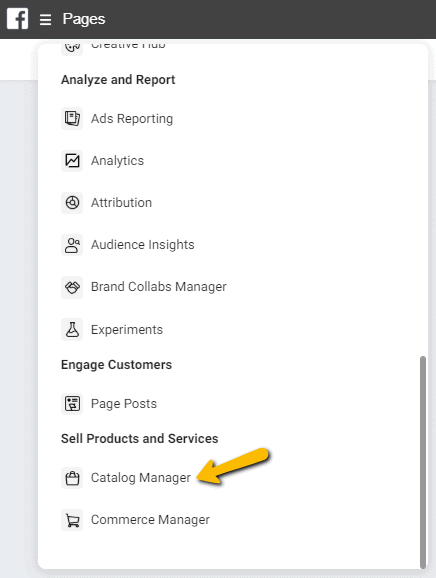This screenshot has height=578, width=436.
Task: Click the Catalog Manager bag icon
Action: tap(72, 478)
